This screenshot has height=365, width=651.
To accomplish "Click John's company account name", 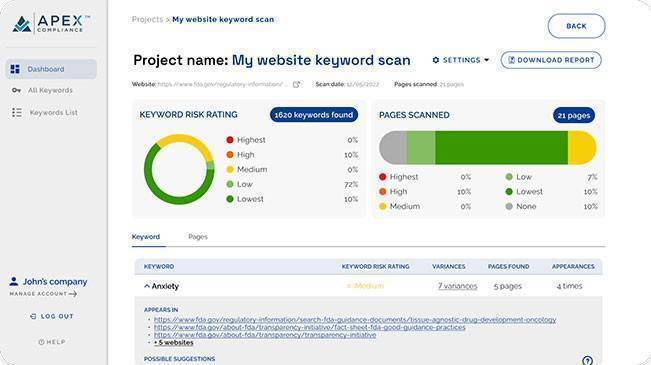I will click(55, 282).
